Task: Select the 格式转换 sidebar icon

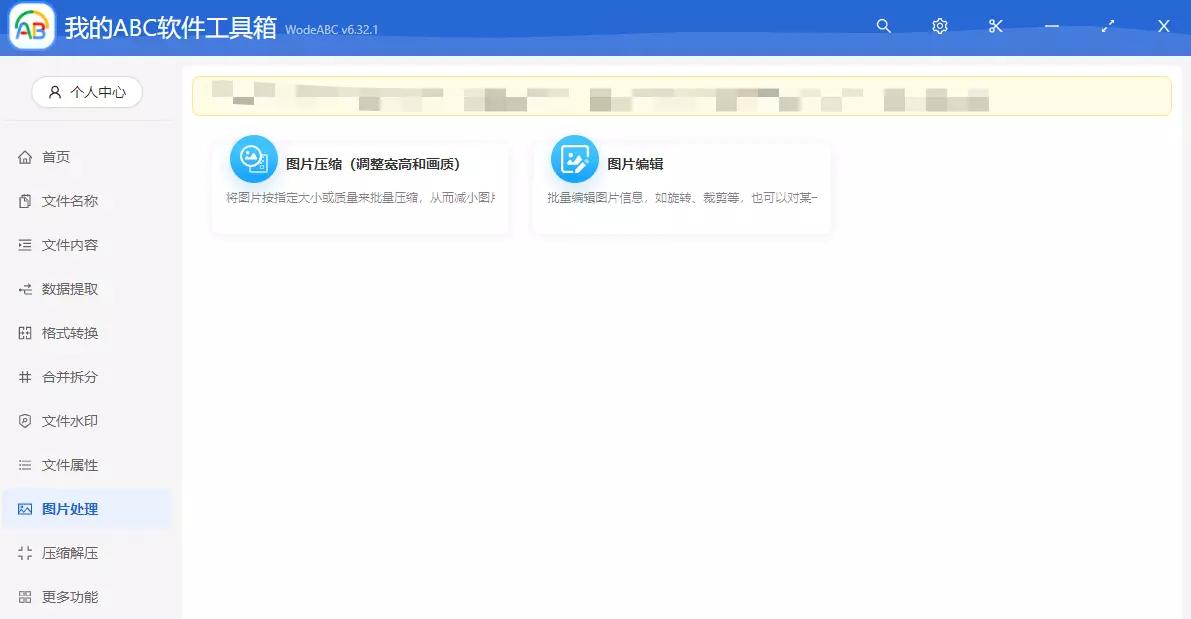Action: [x=24, y=333]
